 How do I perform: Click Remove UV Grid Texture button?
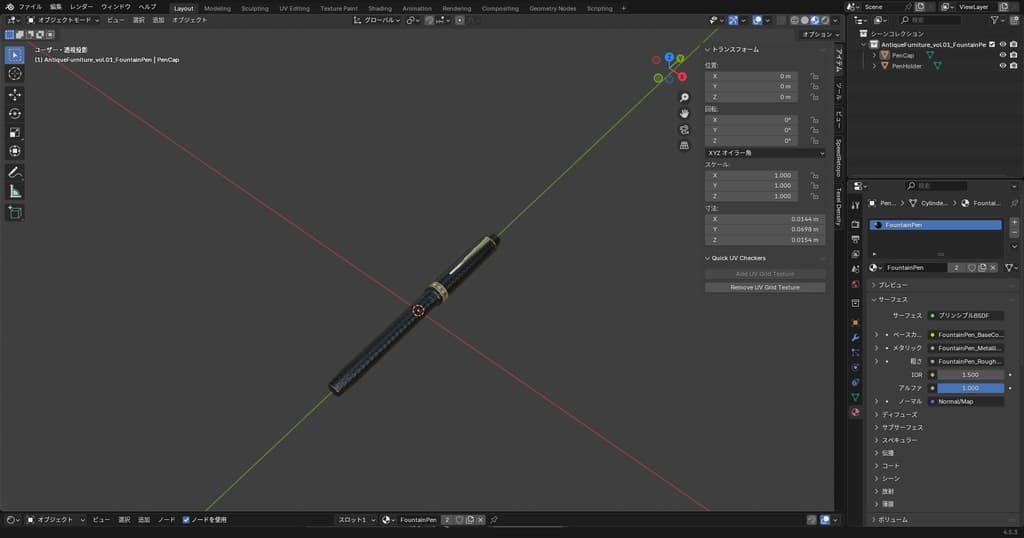[765, 287]
